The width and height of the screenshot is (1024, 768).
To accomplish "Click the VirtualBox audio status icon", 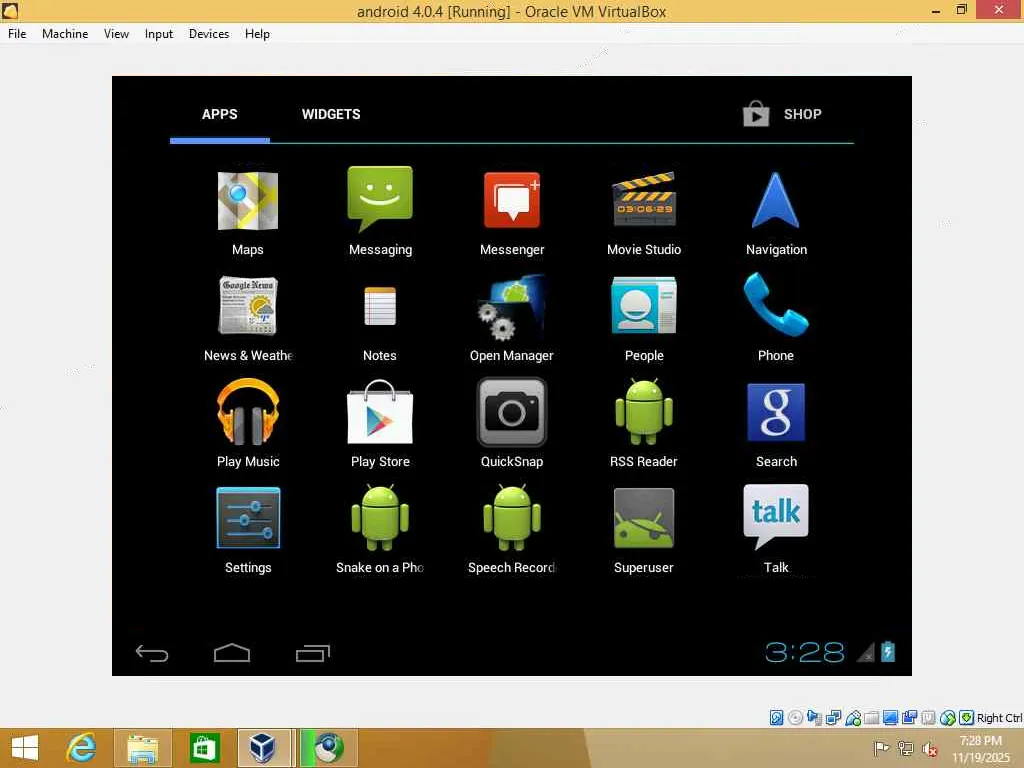I will click(x=814, y=718).
